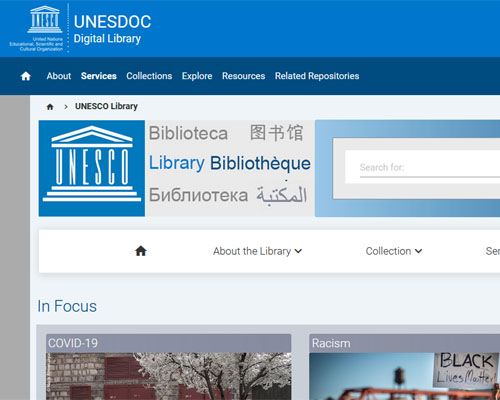Go to home via the navbar house icon
This screenshot has height=400, width=500.
[26, 76]
